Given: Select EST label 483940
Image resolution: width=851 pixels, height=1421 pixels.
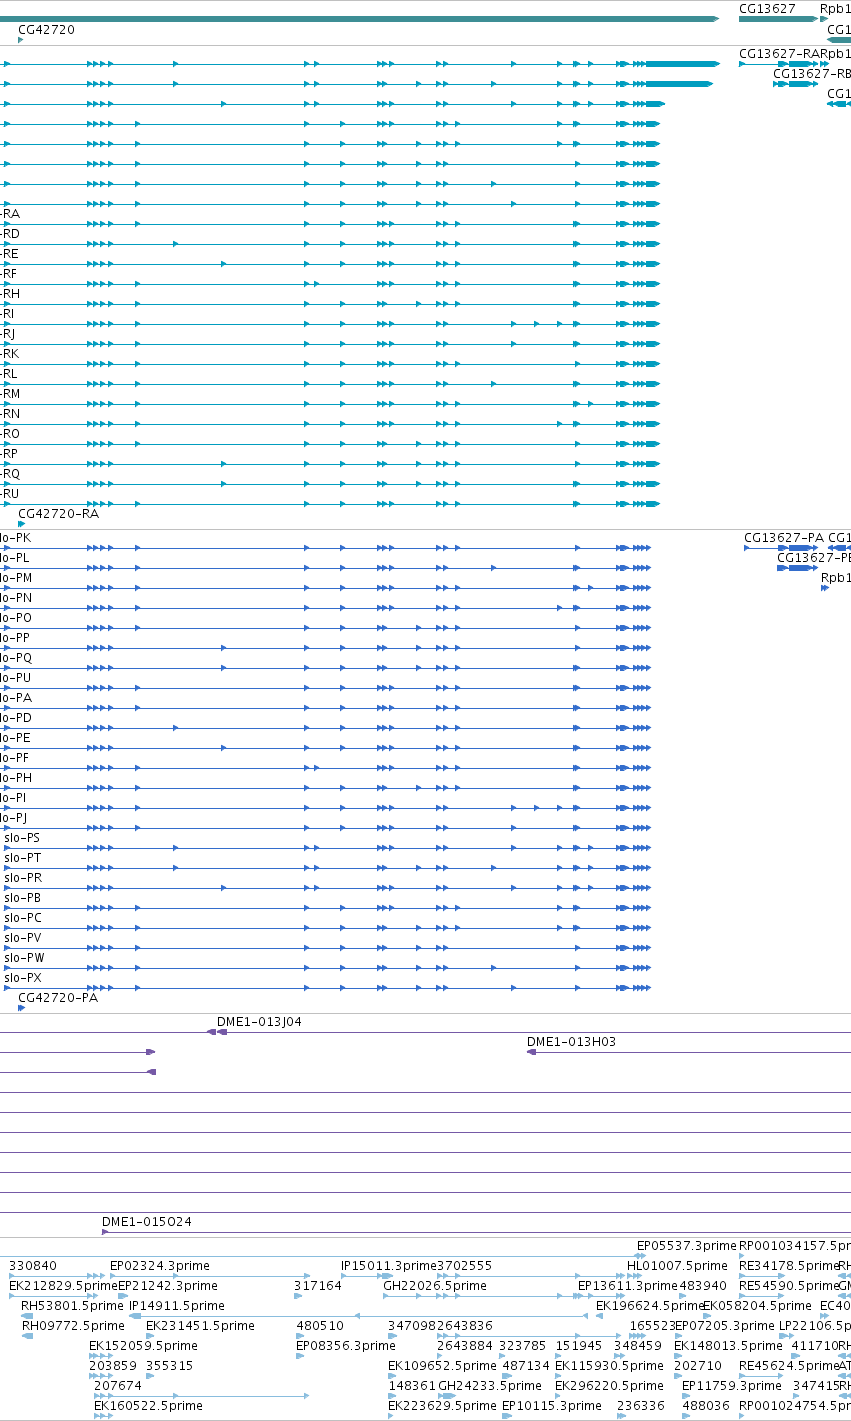Looking at the screenshot, I should point(703,1286).
